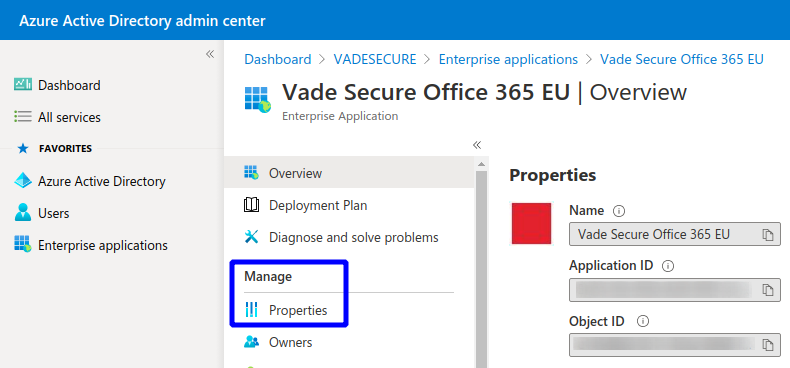Copy the application Name value
The width and height of the screenshot is (790, 368).
[x=767, y=234]
